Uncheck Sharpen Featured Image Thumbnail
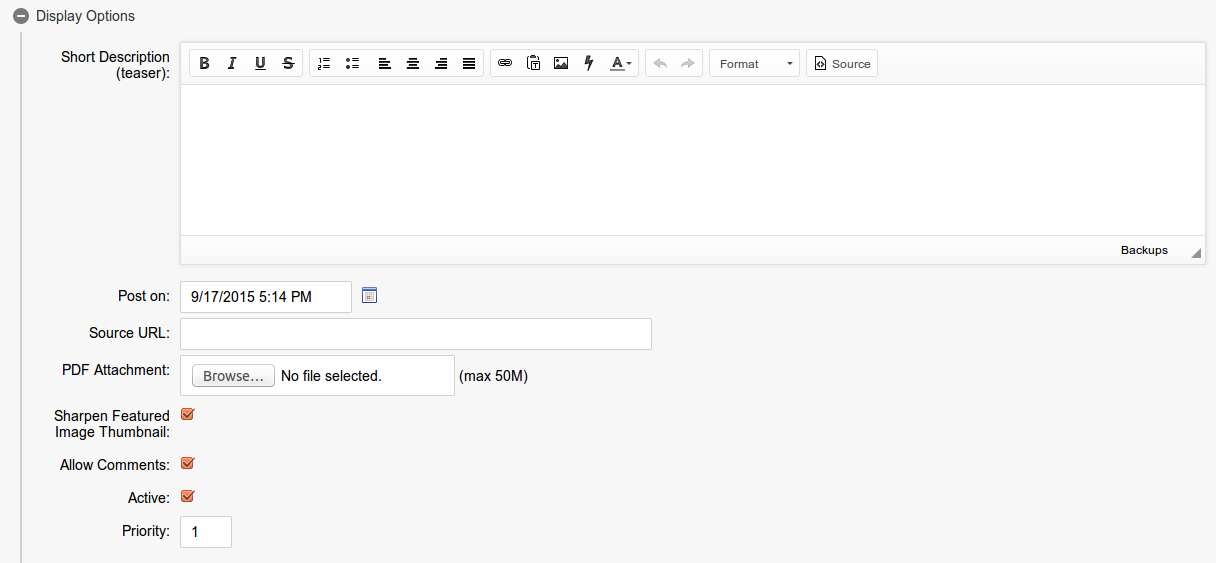 pos(187,414)
